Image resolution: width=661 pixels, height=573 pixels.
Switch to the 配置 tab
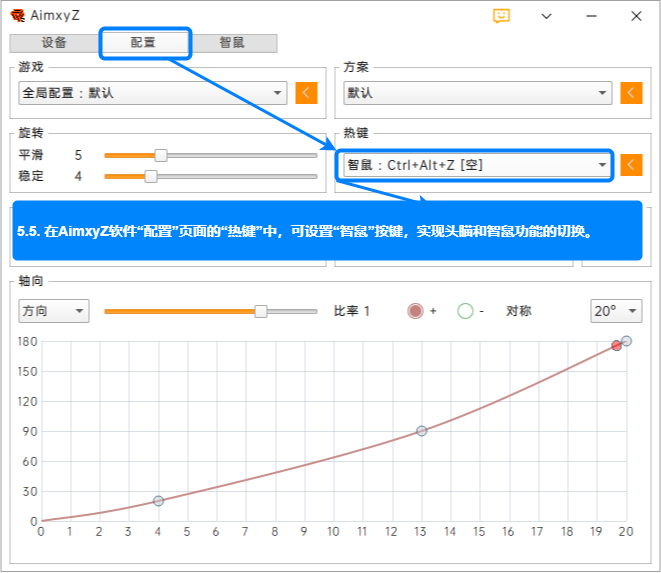(x=143, y=43)
